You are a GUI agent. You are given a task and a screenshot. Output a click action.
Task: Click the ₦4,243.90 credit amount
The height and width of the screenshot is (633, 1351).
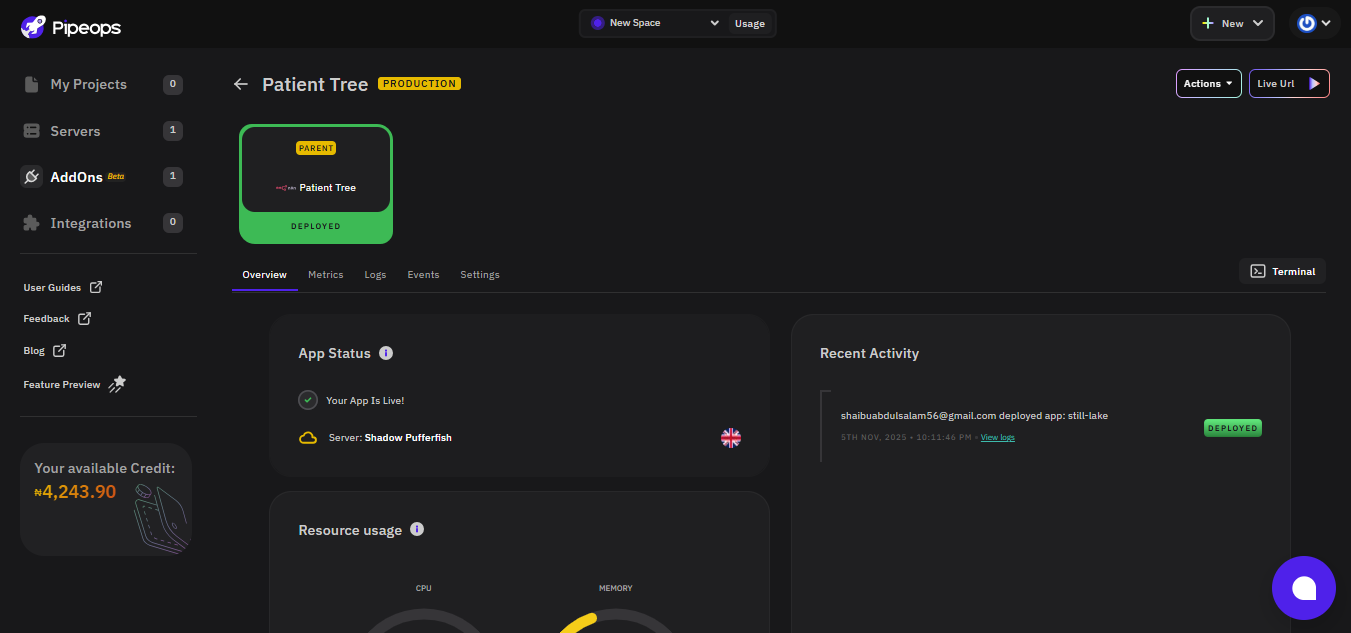click(x=75, y=492)
